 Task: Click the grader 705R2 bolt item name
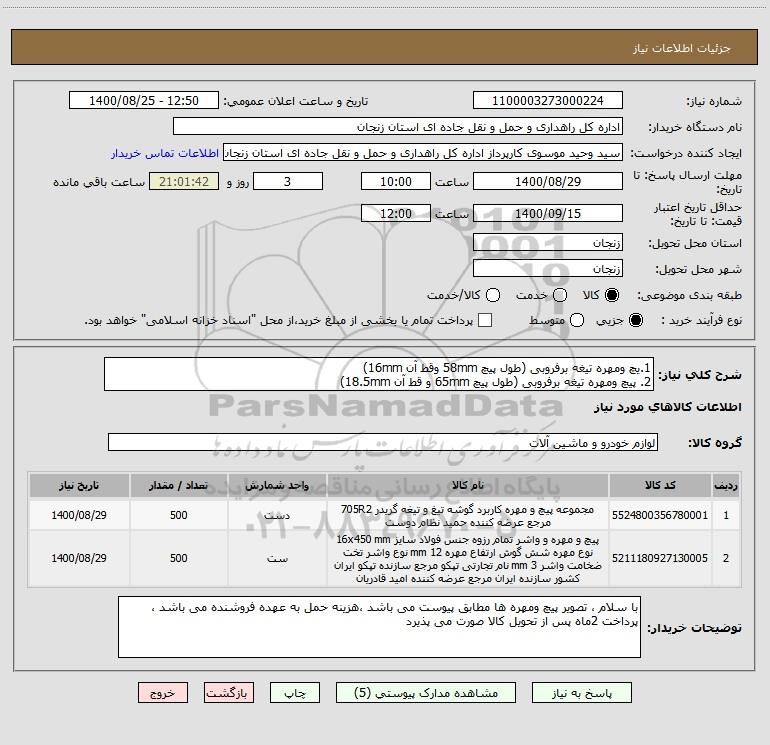[x=468, y=515]
